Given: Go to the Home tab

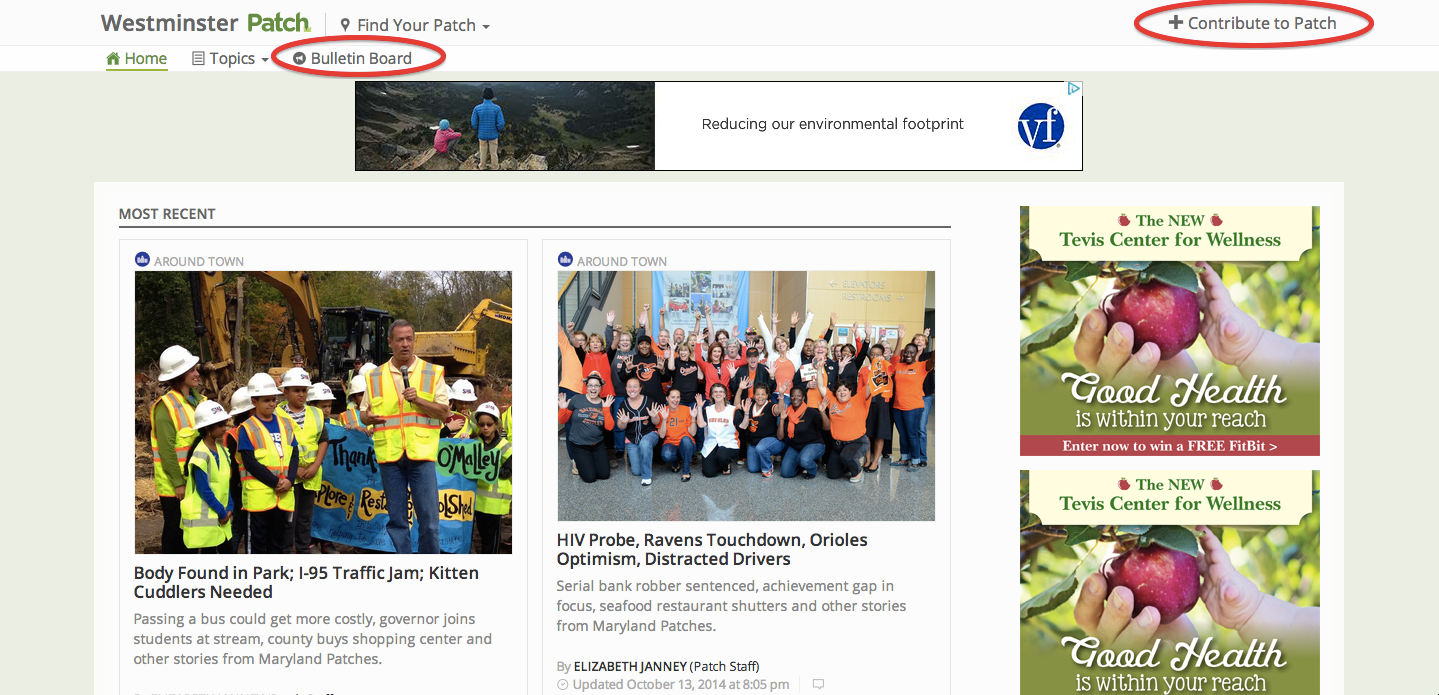Looking at the screenshot, I should point(145,59).
